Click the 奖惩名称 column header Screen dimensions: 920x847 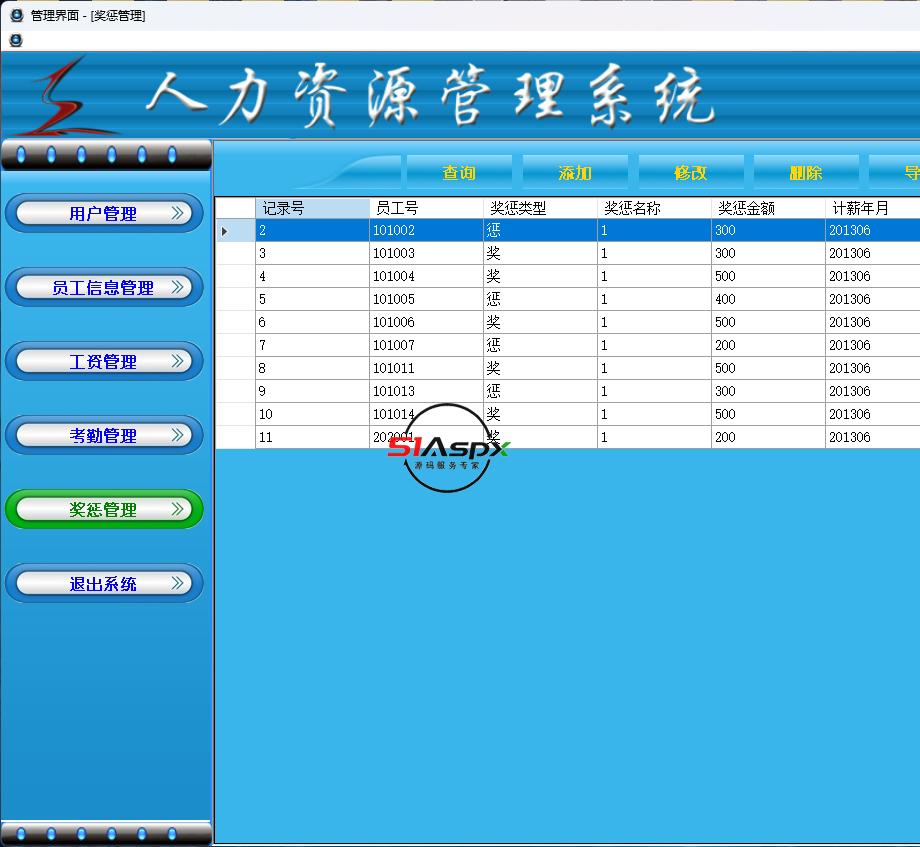[x=654, y=208]
